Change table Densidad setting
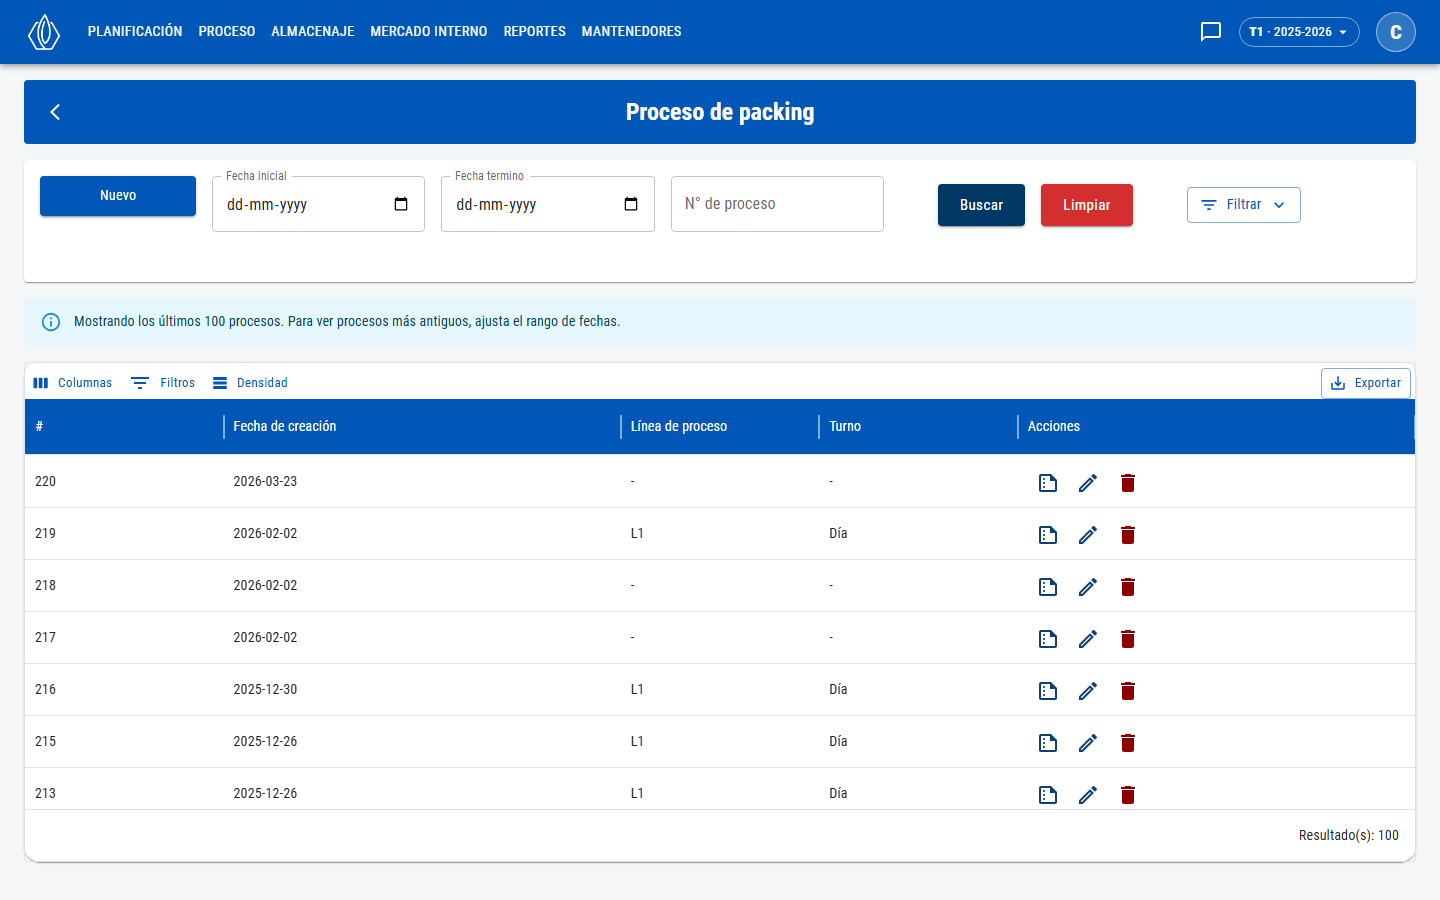The height and width of the screenshot is (900, 1440). click(250, 383)
